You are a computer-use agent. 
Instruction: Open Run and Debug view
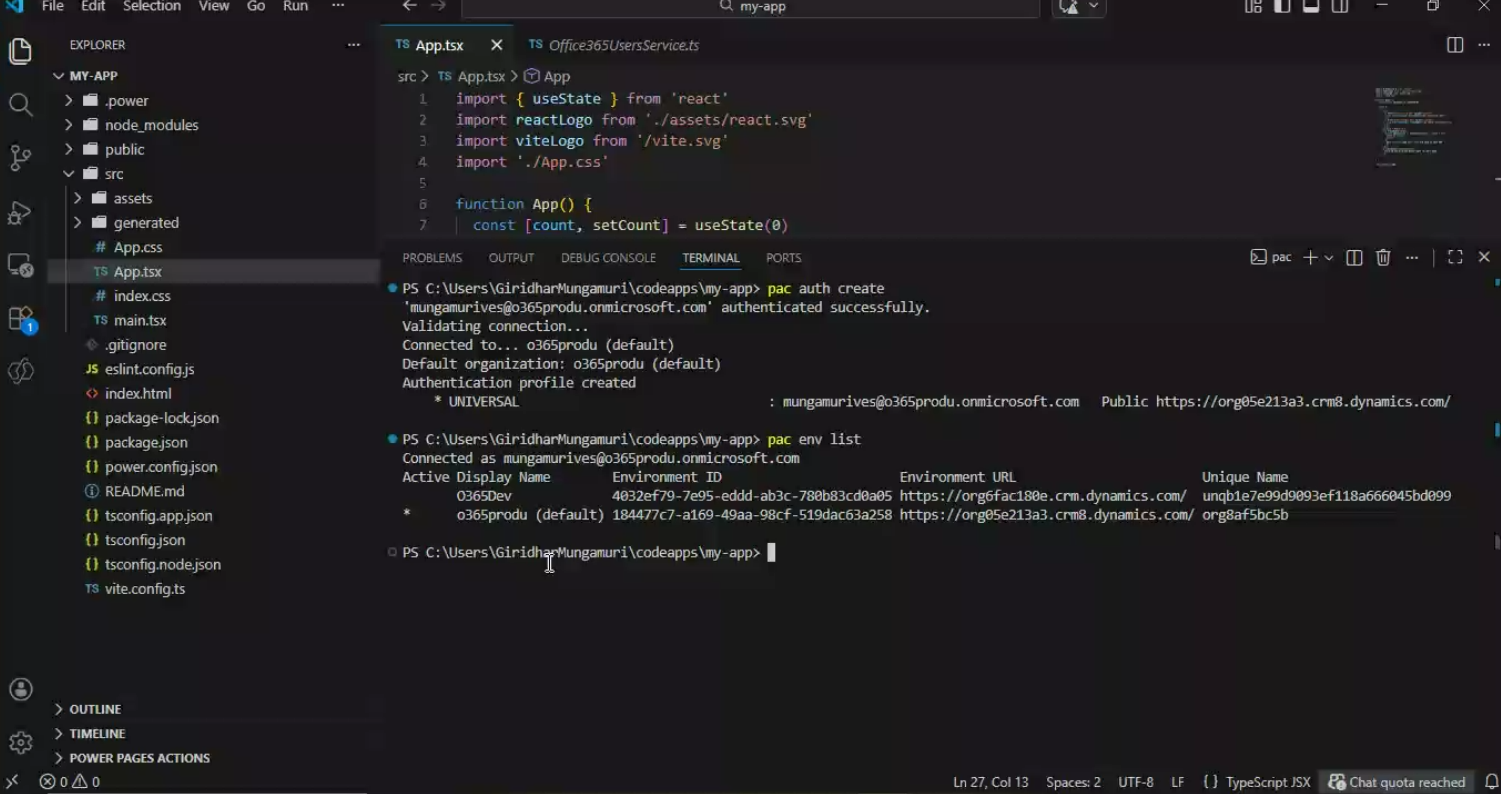tap(20, 212)
